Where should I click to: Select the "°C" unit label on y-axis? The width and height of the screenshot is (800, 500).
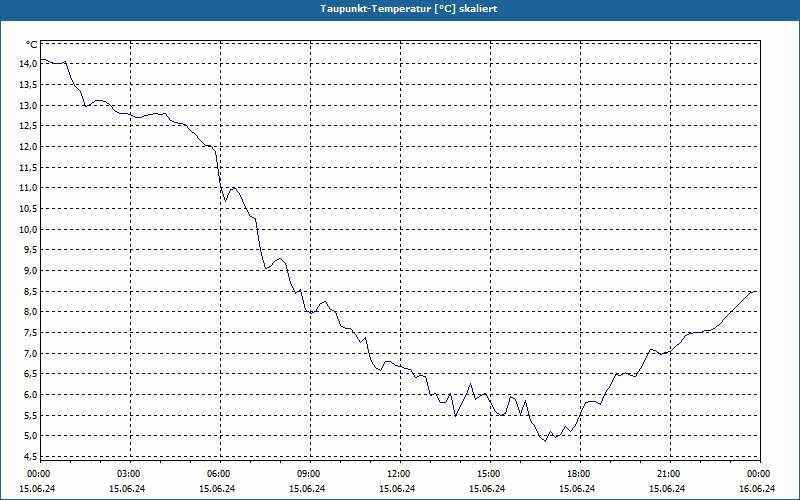coord(31,45)
